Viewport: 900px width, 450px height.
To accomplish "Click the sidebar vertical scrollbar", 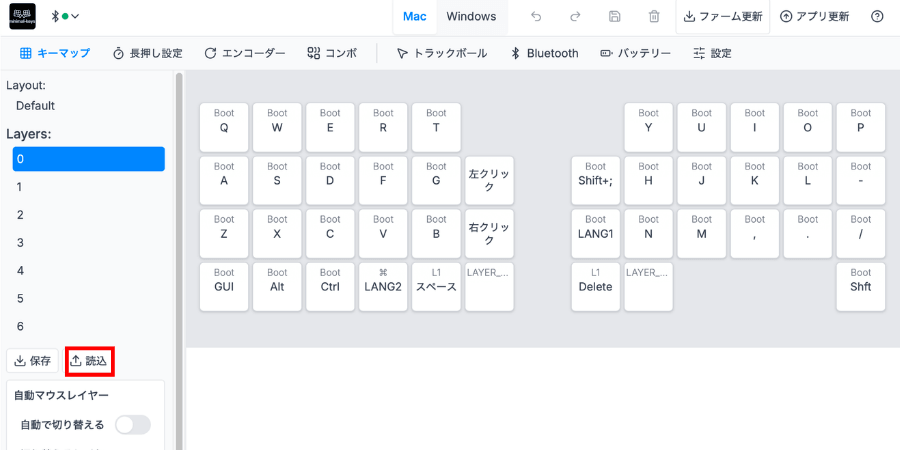I will pyautogui.click(x=179, y=258).
